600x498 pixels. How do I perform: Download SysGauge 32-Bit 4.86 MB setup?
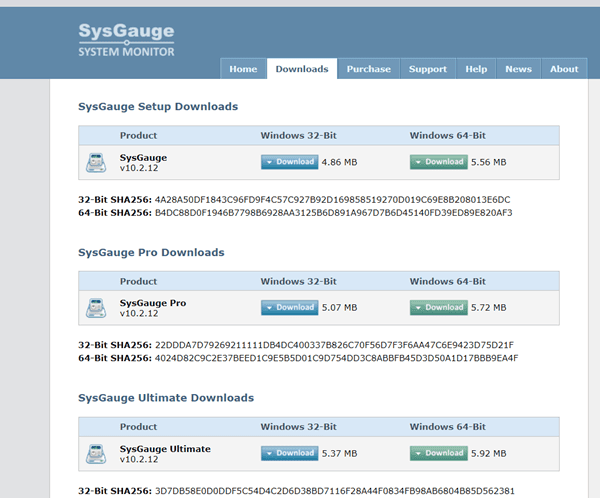290,162
